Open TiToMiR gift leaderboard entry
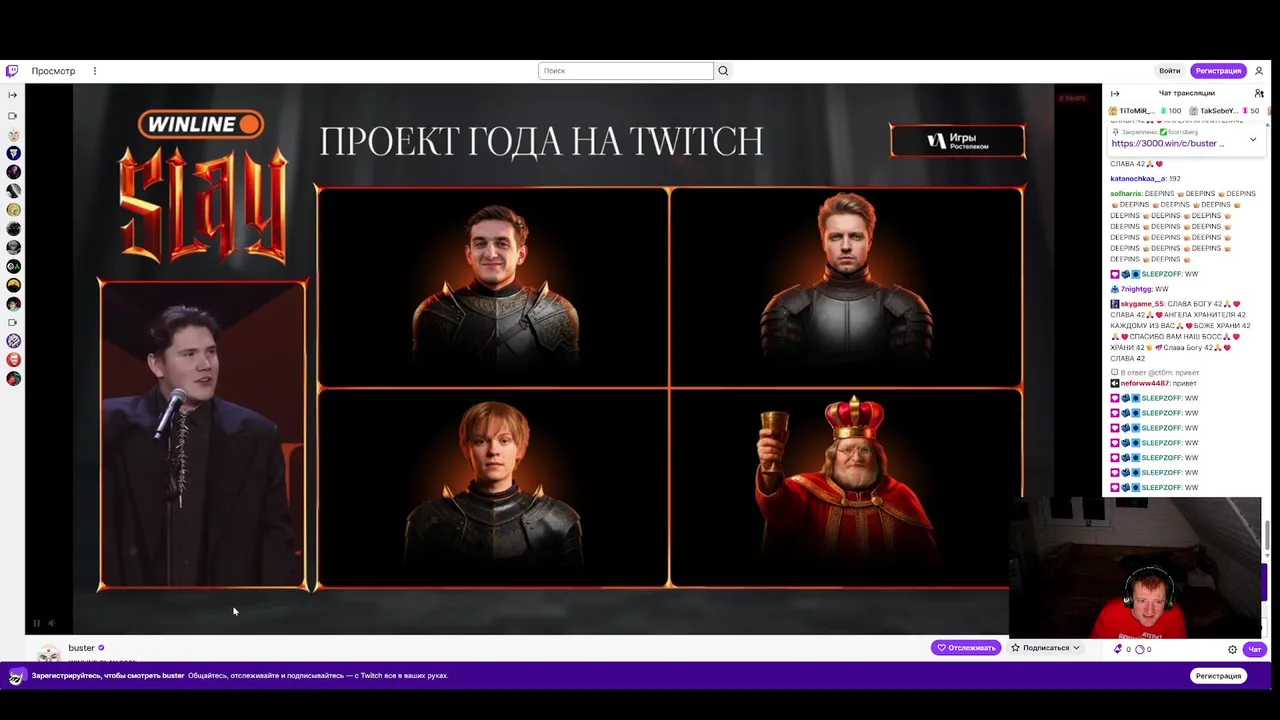This screenshot has height=720, width=1280. [1144, 111]
